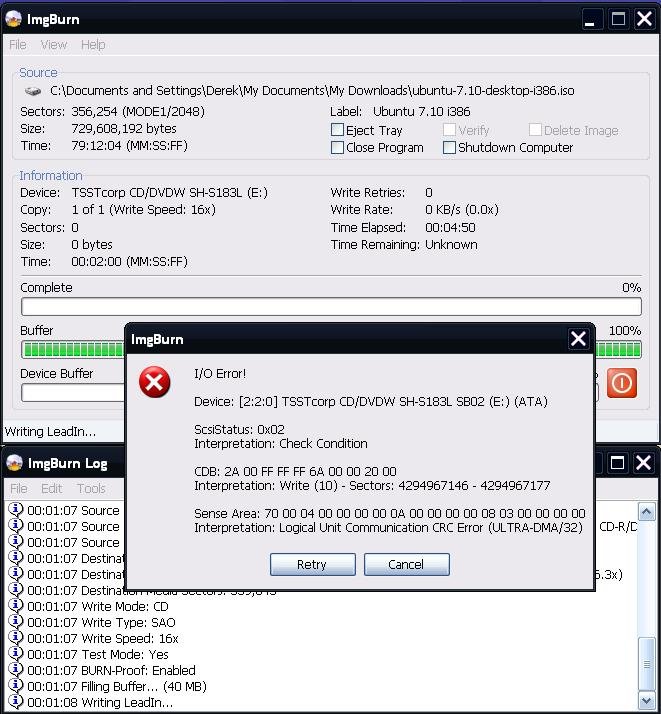Click the Device Buffer progress bar
Image resolution: width=661 pixels, height=714 pixels.
click(x=73, y=393)
